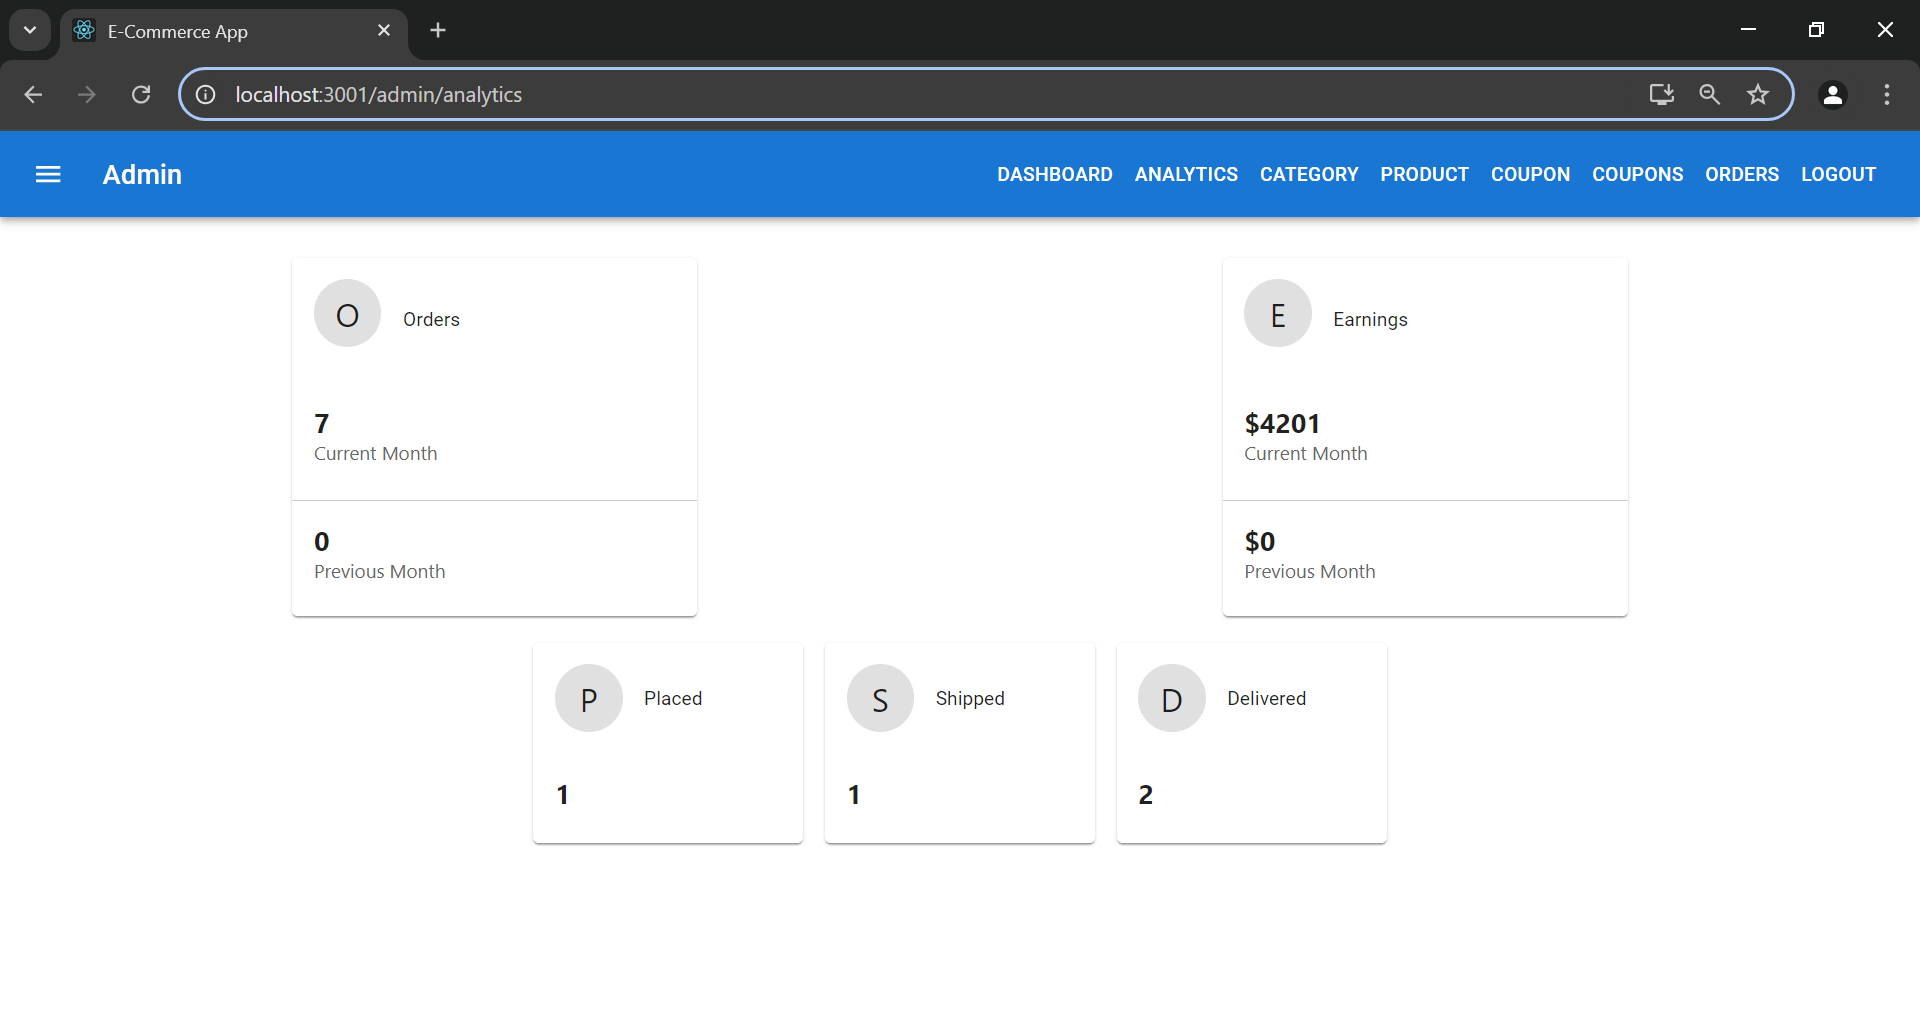Open the hamburger menu in Admin header
This screenshot has width=1920, height=1019.
point(48,174)
